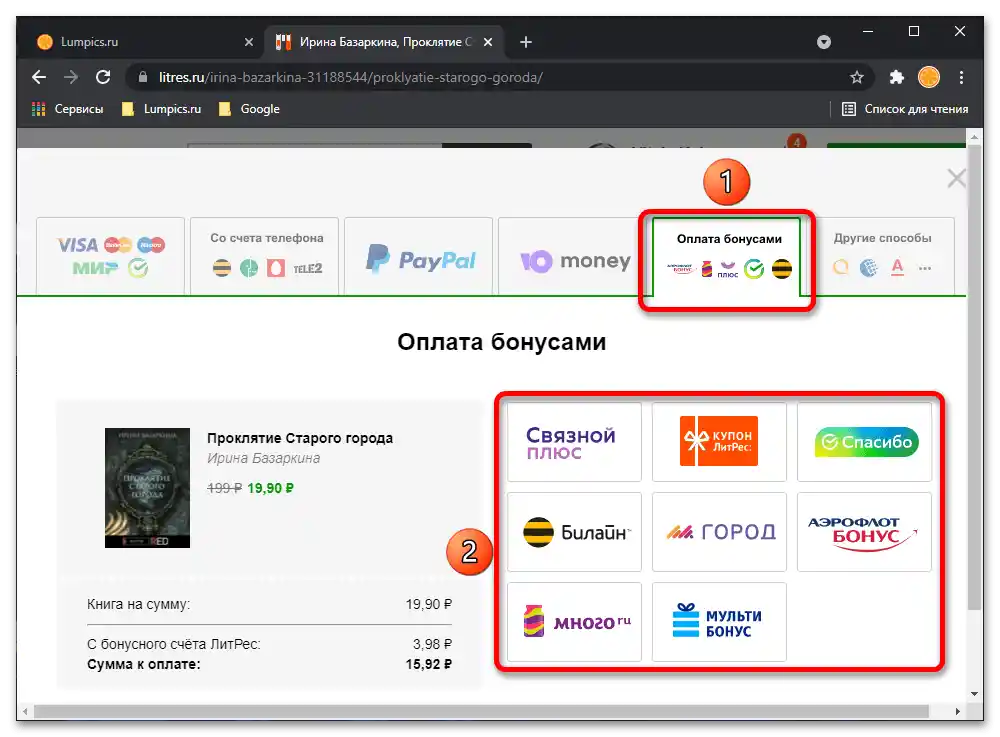
Task: Click the discounted price 19,90 ₽
Action: point(270,488)
